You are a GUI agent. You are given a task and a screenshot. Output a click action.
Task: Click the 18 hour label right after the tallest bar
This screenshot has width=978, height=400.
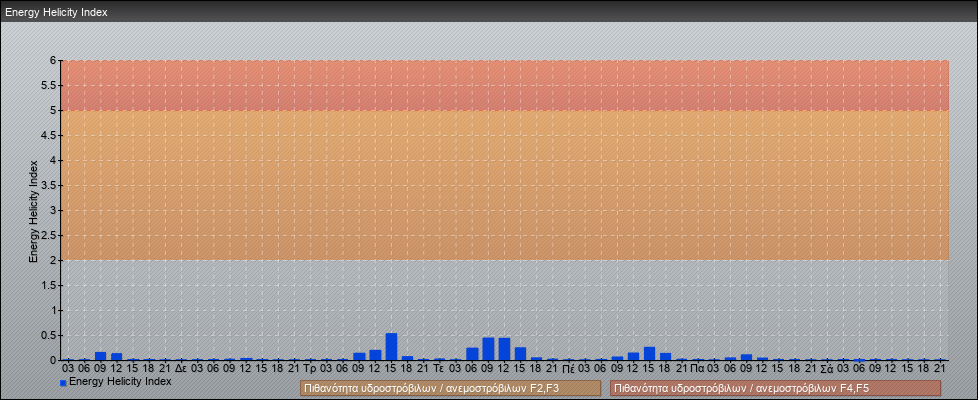[x=407, y=369]
